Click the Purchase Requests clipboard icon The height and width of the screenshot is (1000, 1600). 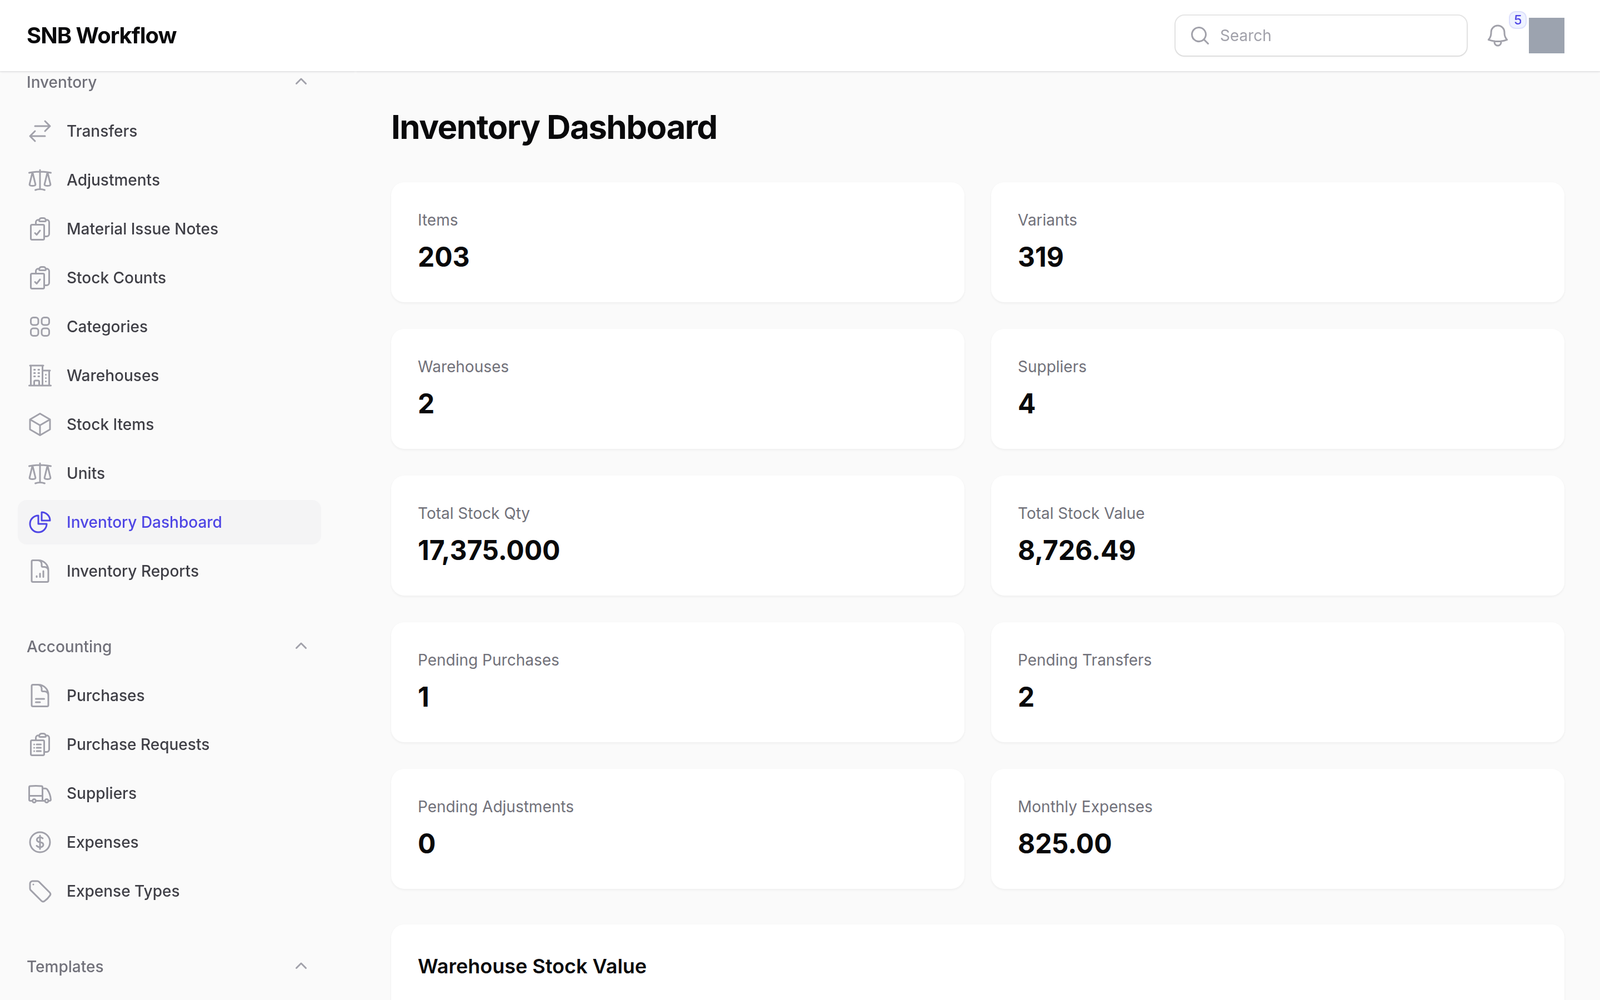pyautogui.click(x=40, y=745)
